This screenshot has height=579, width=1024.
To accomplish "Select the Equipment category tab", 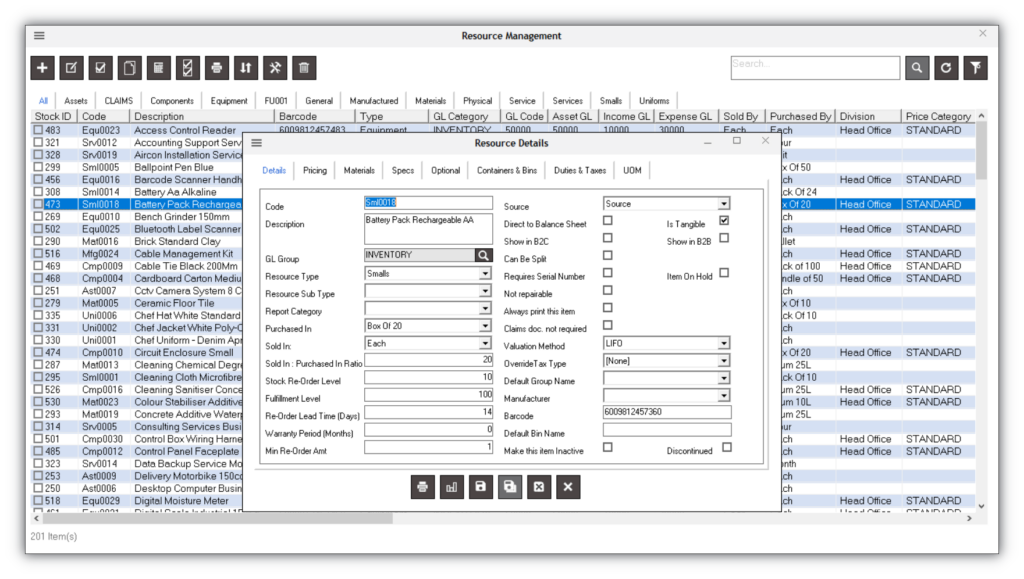I will [229, 101].
